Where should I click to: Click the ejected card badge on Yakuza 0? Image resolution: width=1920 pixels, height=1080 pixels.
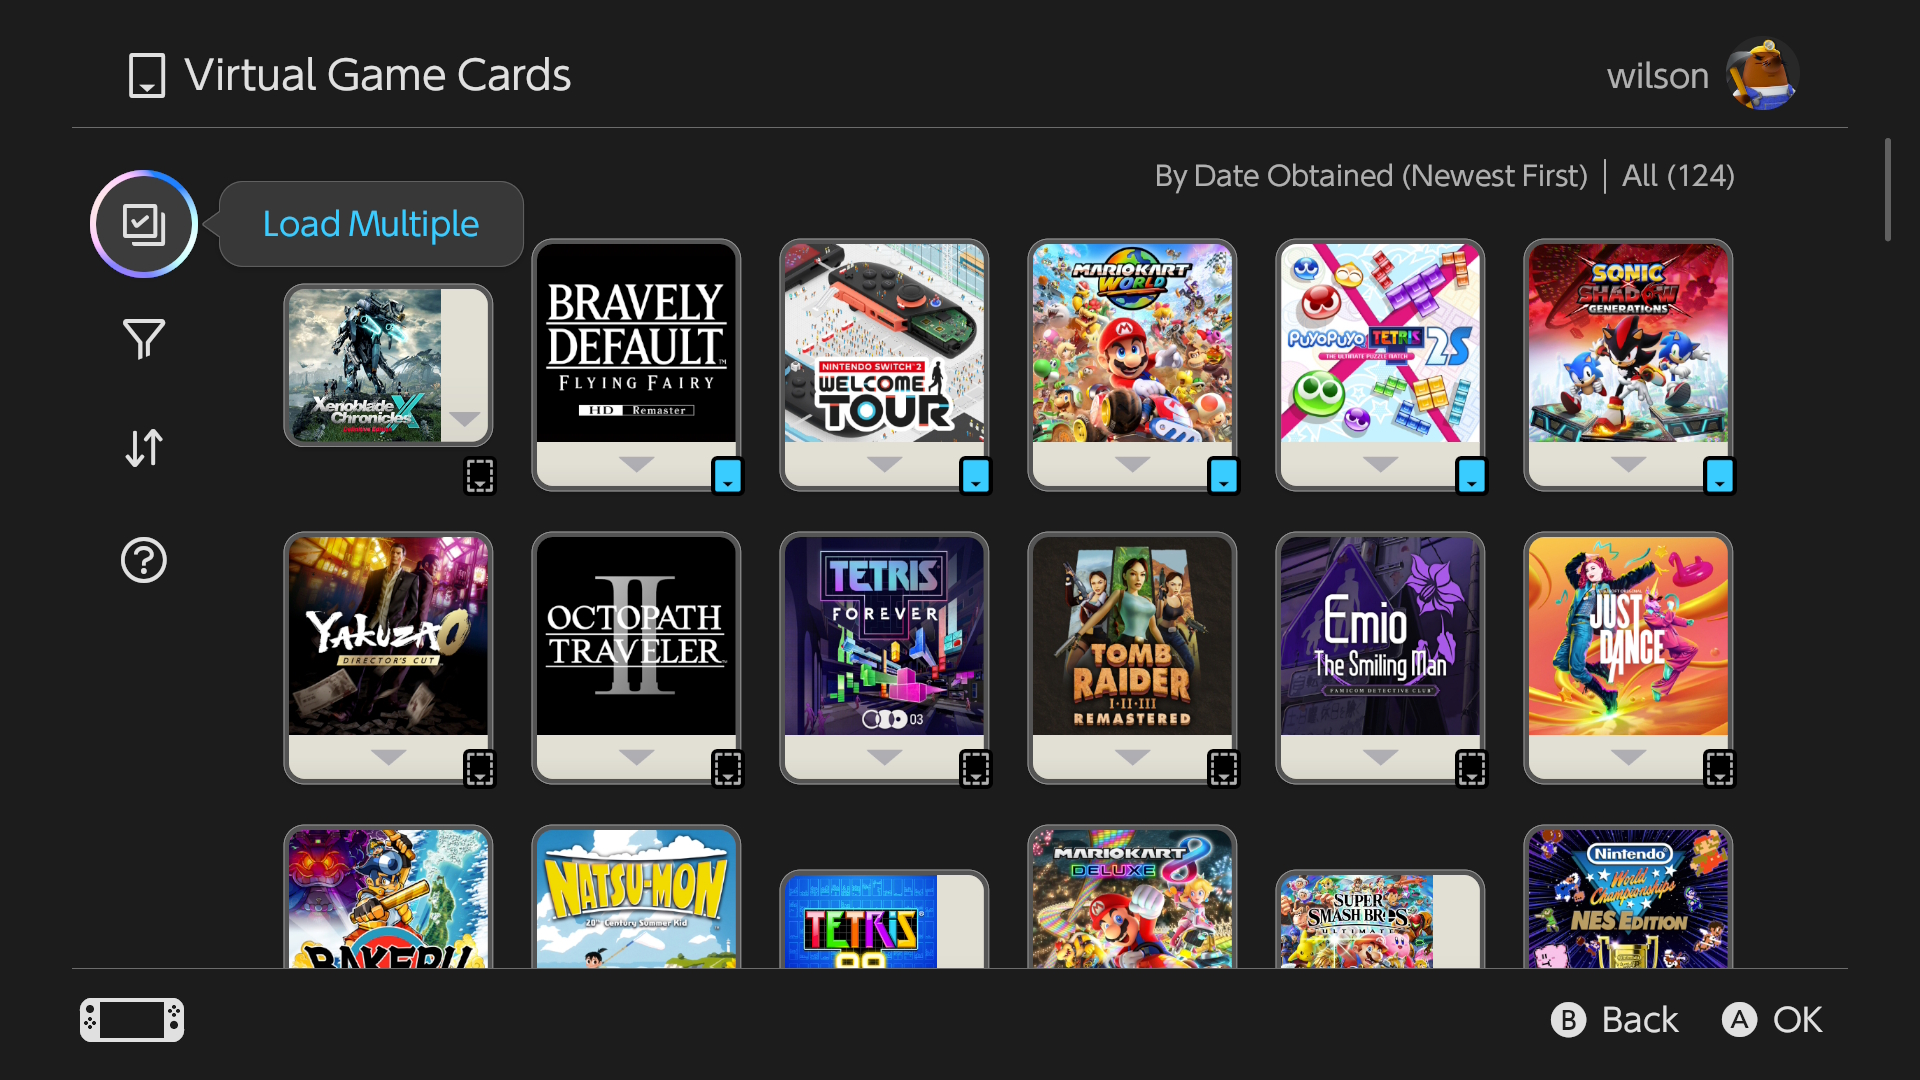(480, 769)
